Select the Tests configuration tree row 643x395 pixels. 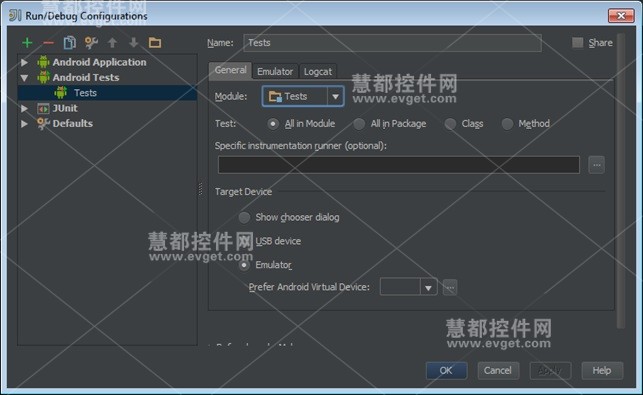[107, 93]
